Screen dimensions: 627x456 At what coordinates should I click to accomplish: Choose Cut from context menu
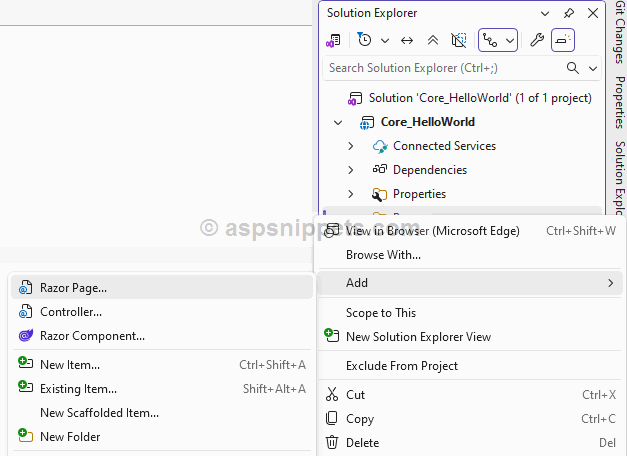(x=470, y=395)
